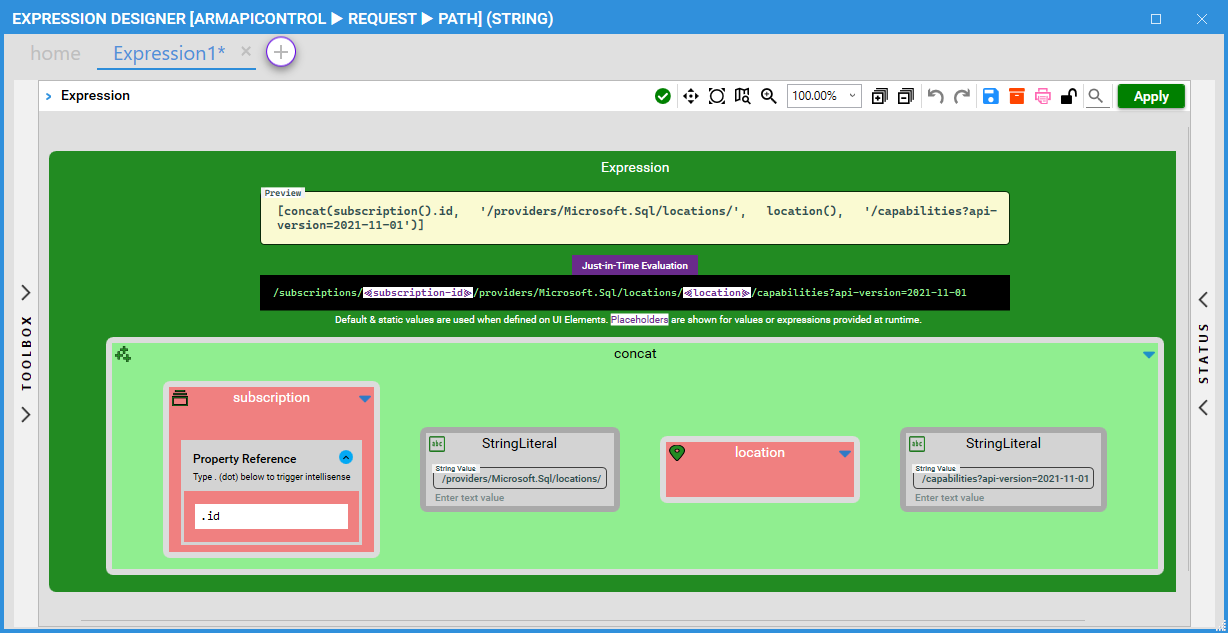Switch to the home tab
This screenshot has height=633, width=1228.
coord(55,54)
